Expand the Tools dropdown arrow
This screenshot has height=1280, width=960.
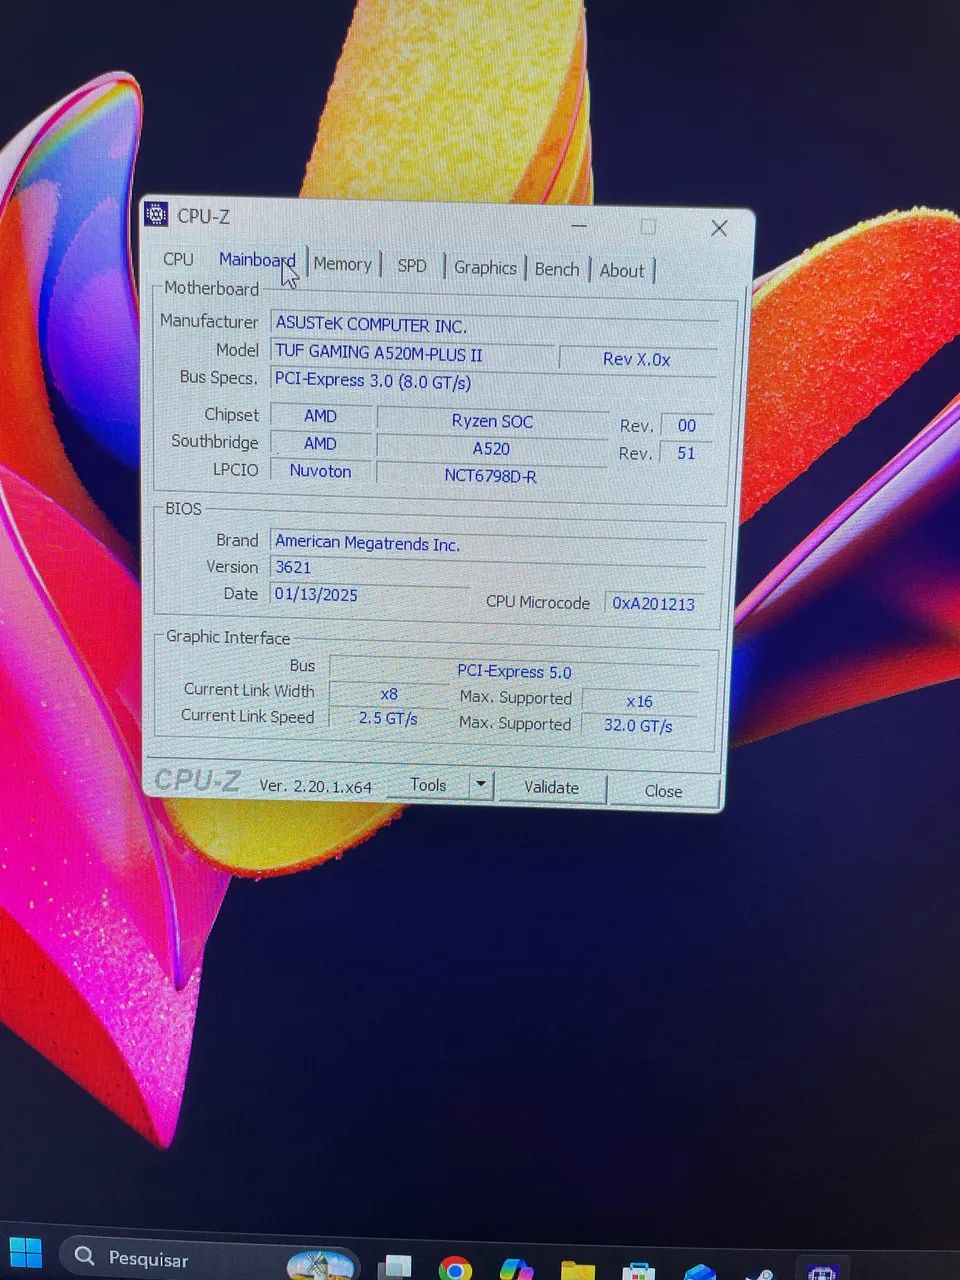tap(481, 785)
